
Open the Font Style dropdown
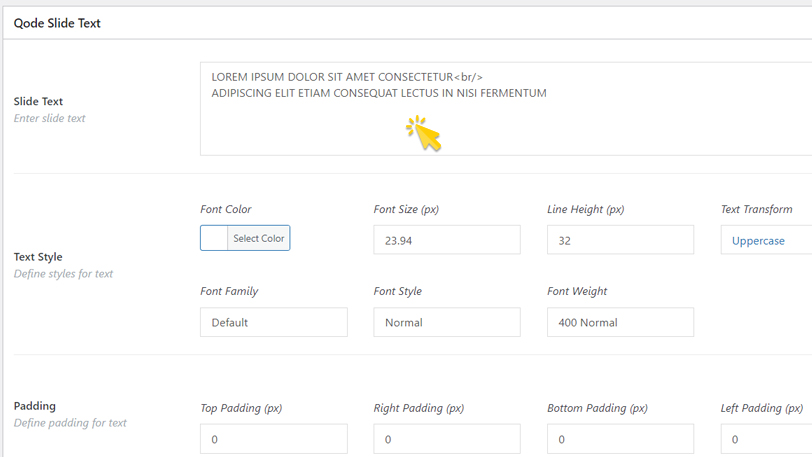point(446,322)
